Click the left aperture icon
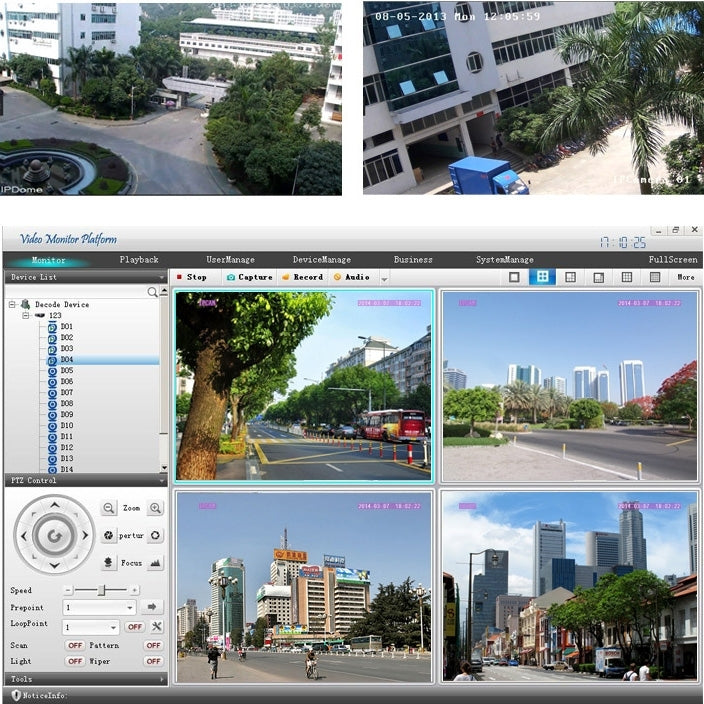The image size is (704, 704). pos(108,535)
